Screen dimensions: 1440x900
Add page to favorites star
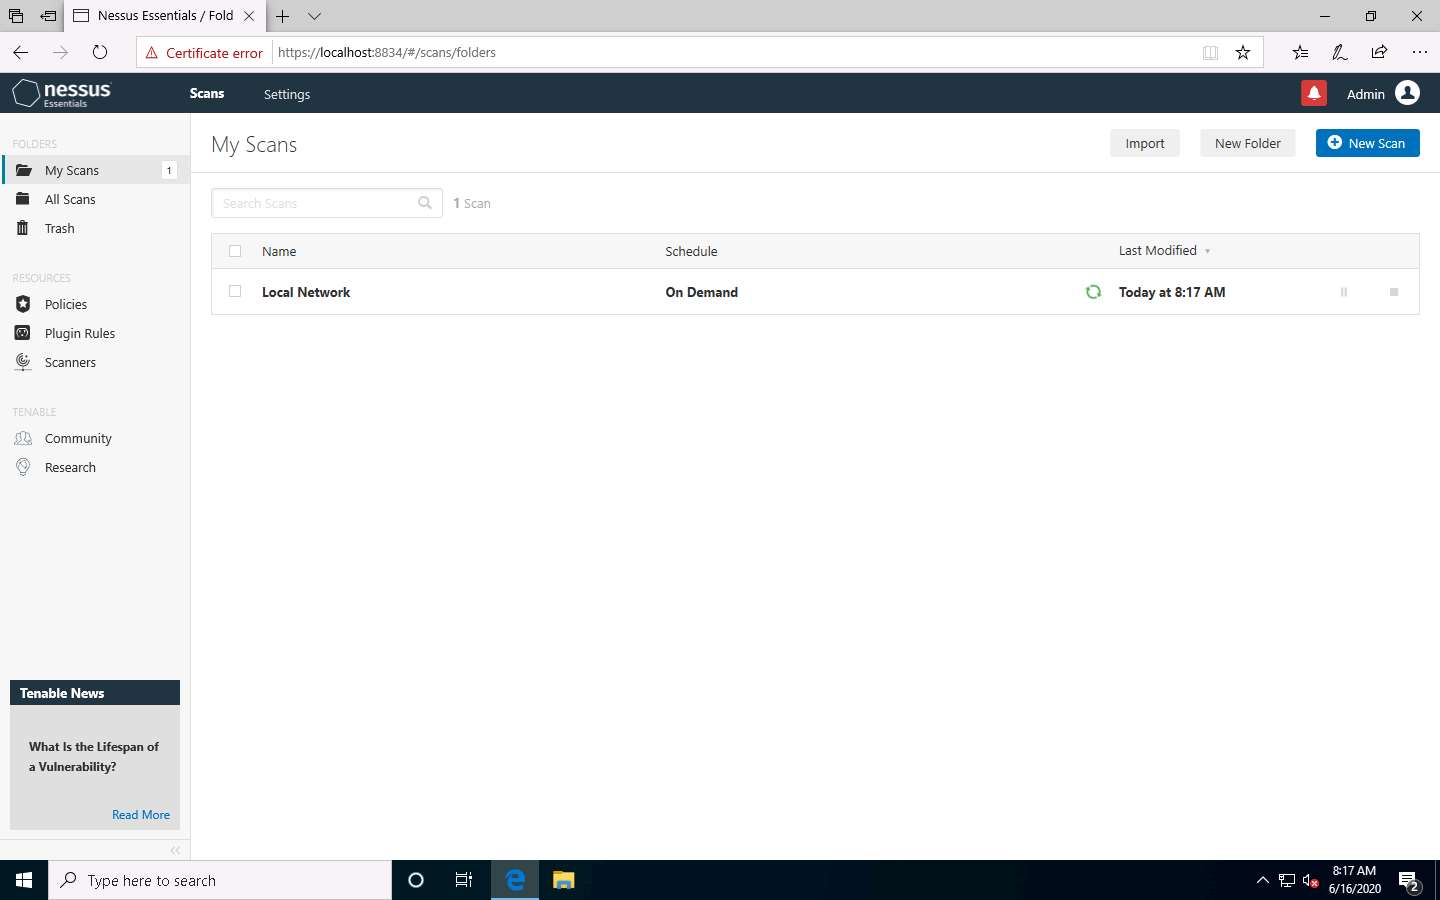1242,52
